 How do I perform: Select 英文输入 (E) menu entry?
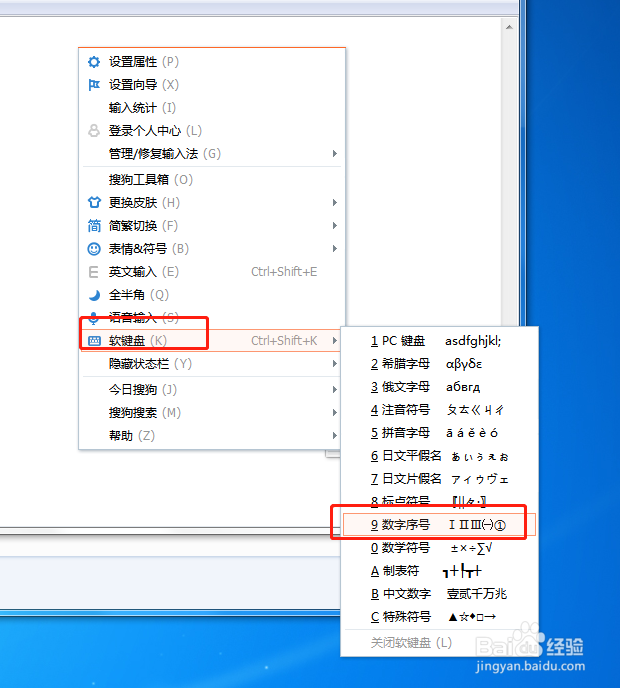point(211,272)
